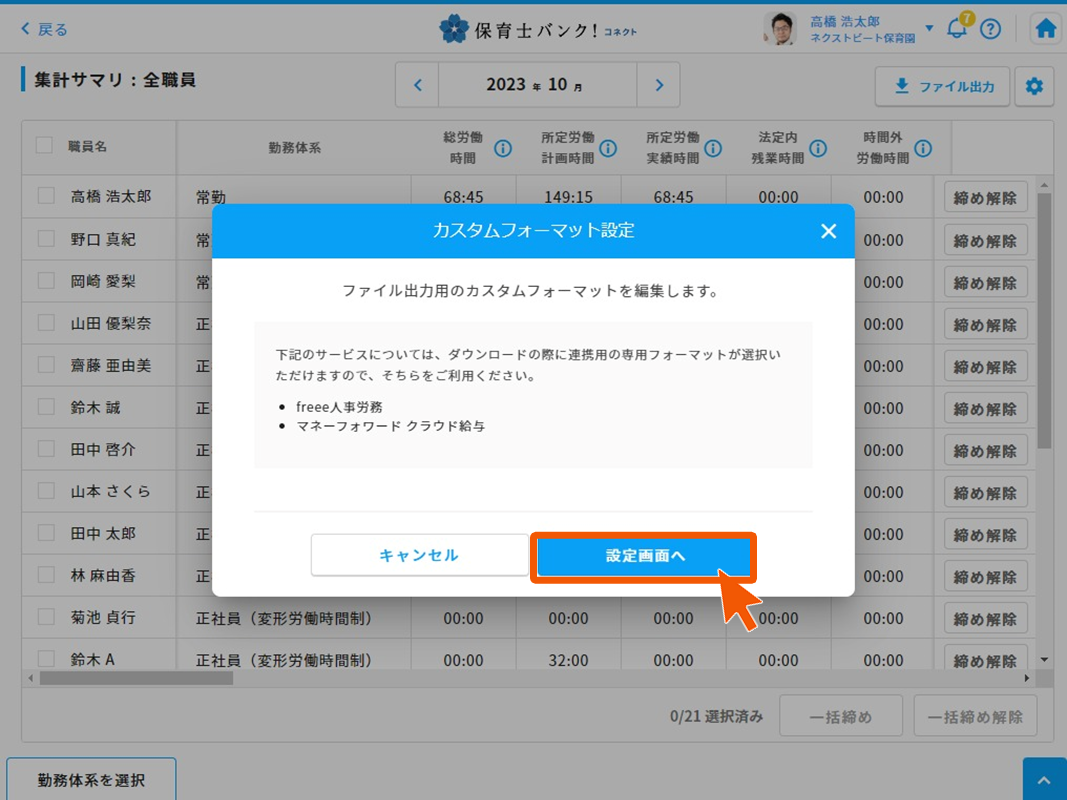Screen dimensions: 1067x800
Task: Go to previous month with left chevron
Action: (418, 85)
